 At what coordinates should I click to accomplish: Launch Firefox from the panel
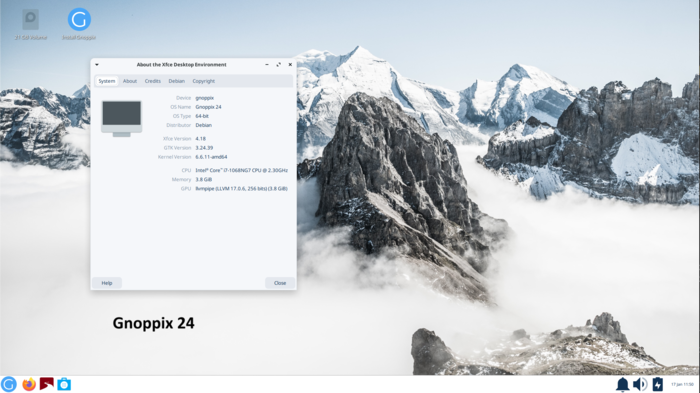(29, 384)
